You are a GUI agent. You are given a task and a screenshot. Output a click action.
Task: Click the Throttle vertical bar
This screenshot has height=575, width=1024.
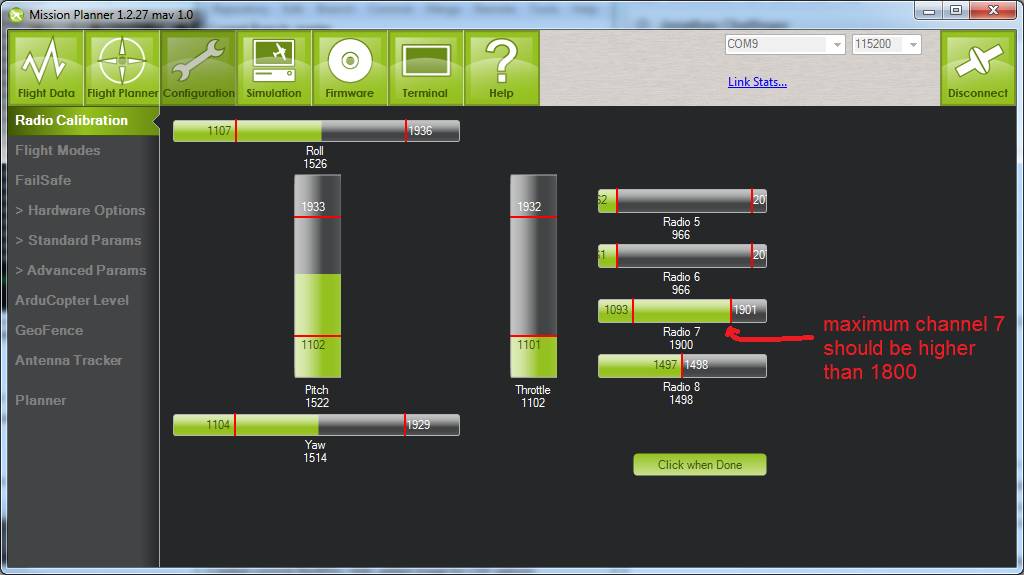pyautogui.click(x=533, y=276)
